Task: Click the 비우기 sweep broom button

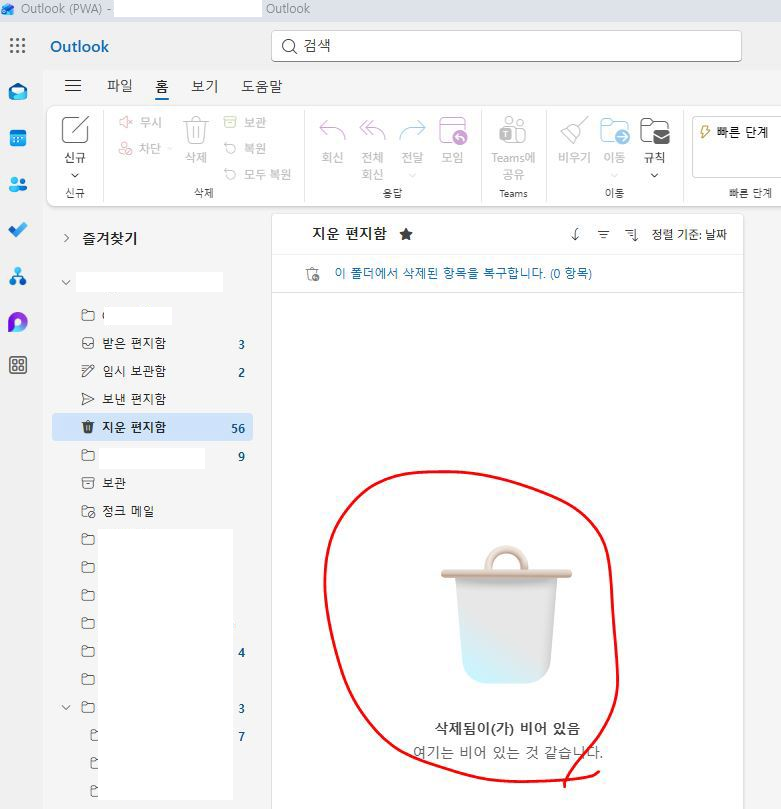Action: tap(574, 140)
